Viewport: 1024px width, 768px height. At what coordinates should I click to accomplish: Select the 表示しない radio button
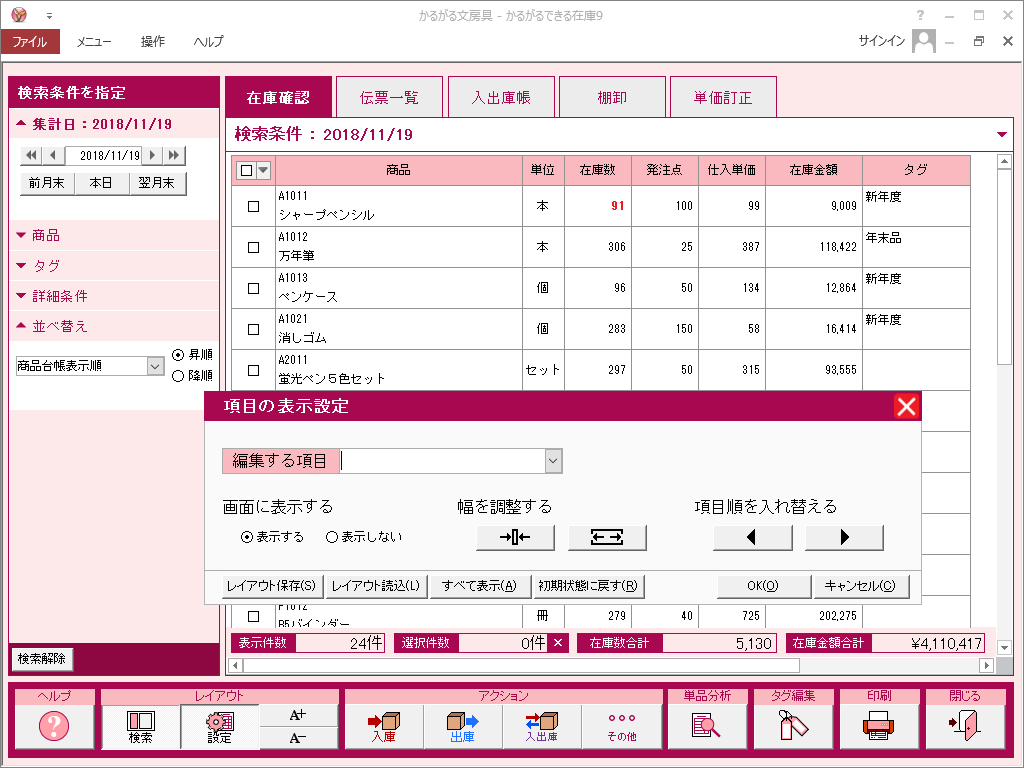pos(332,537)
